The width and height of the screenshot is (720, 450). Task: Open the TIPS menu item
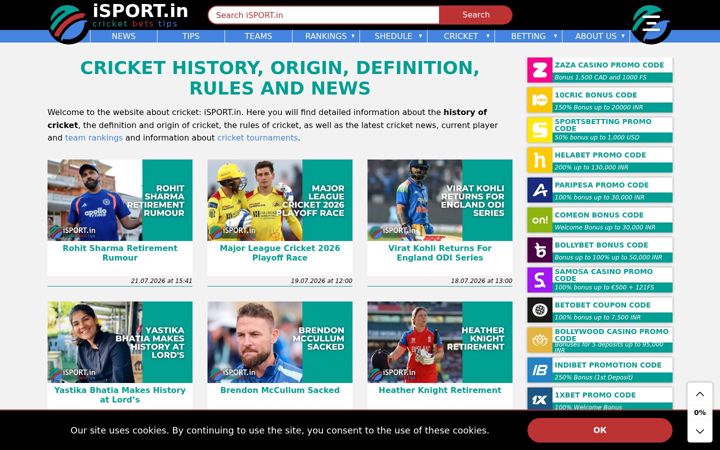tap(191, 36)
